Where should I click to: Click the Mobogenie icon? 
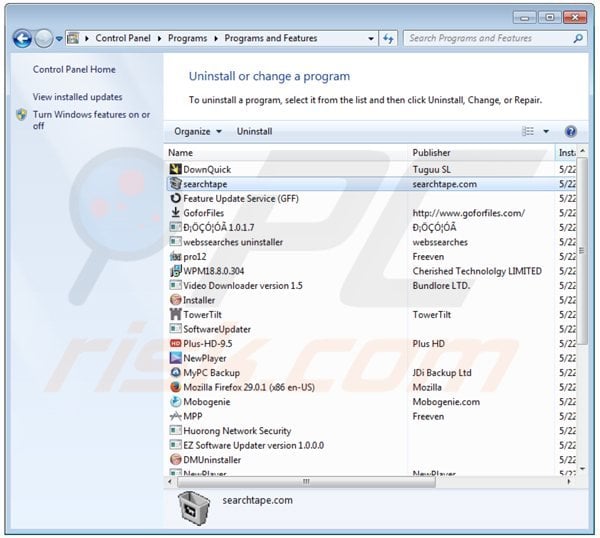point(175,402)
